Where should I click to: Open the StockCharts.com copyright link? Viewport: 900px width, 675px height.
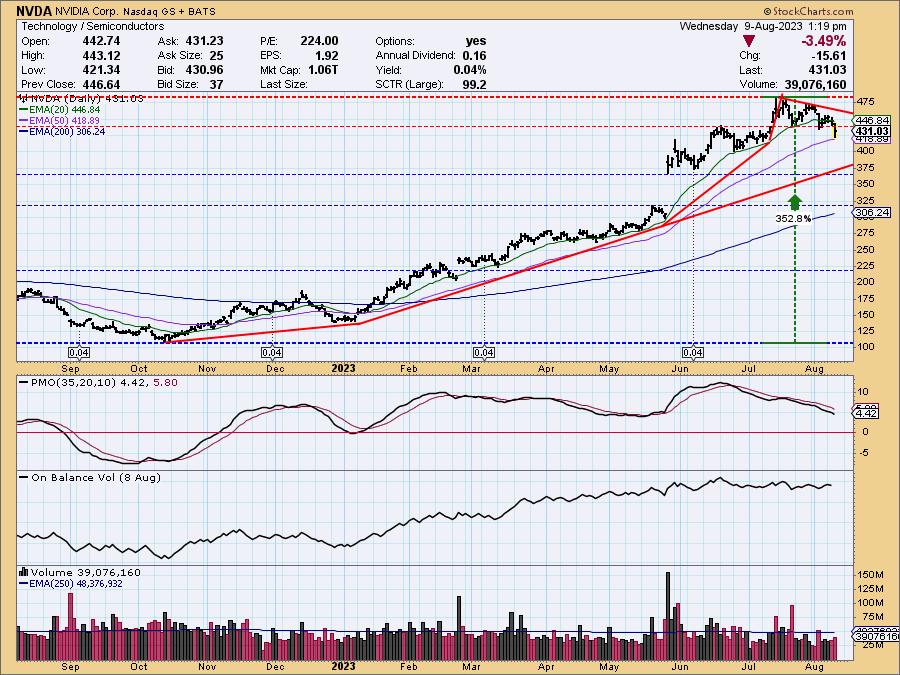point(808,11)
